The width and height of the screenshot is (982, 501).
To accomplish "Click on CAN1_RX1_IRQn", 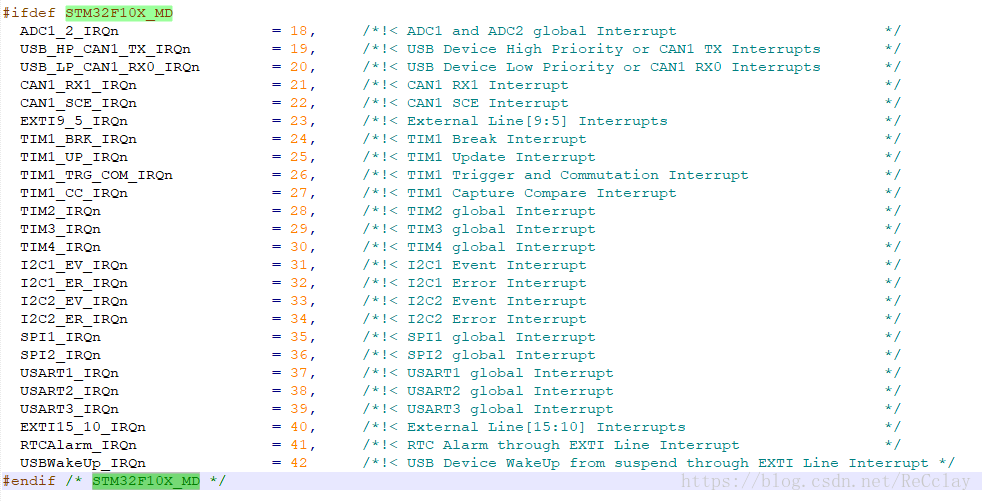I will tap(78, 85).
